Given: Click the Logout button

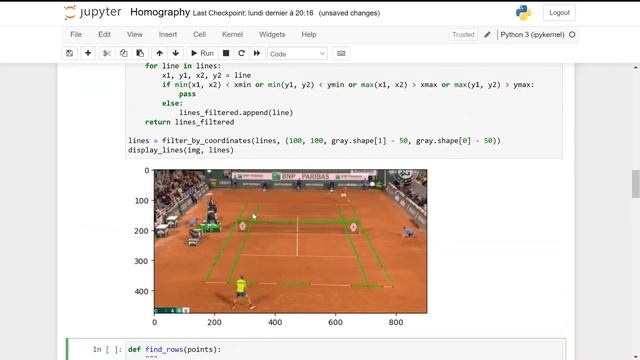Looking at the screenshot, I should tap(559, 13).
